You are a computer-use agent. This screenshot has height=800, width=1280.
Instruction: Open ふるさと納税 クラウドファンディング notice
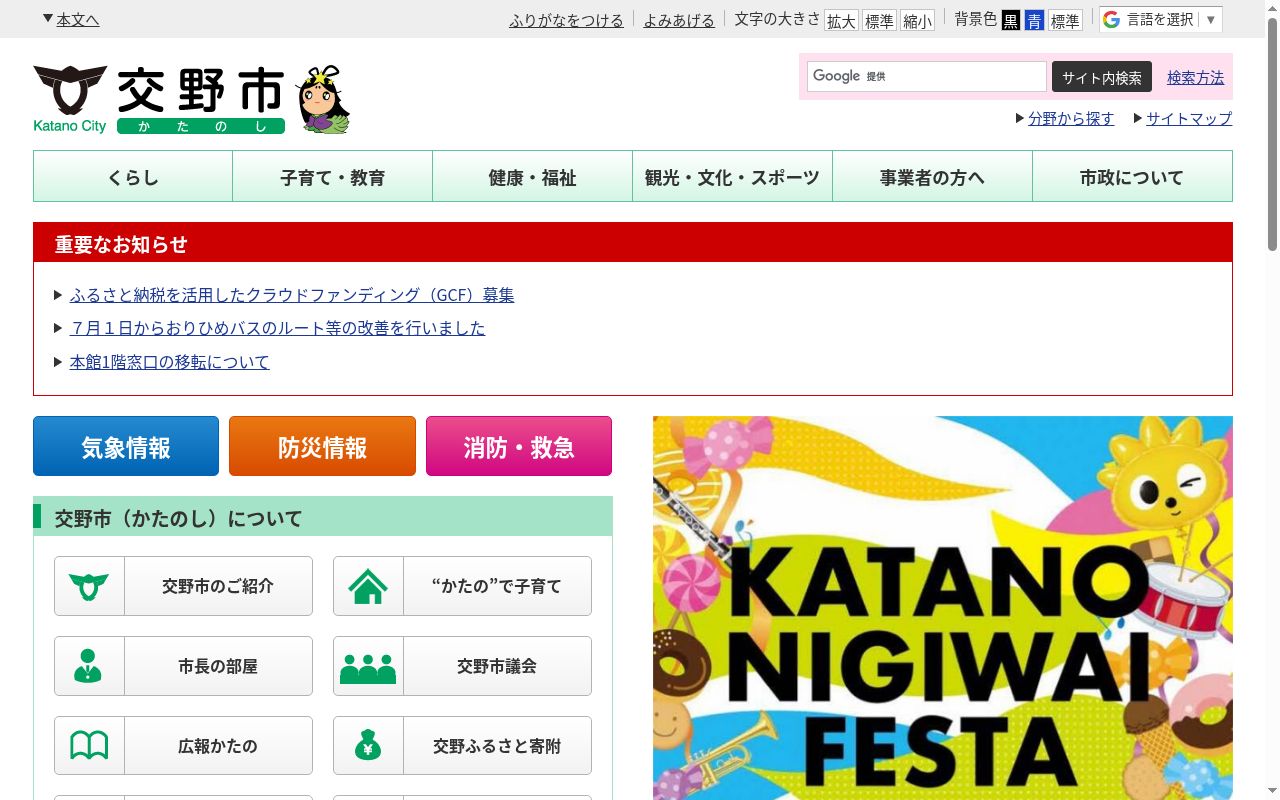(x=292, y=295)
